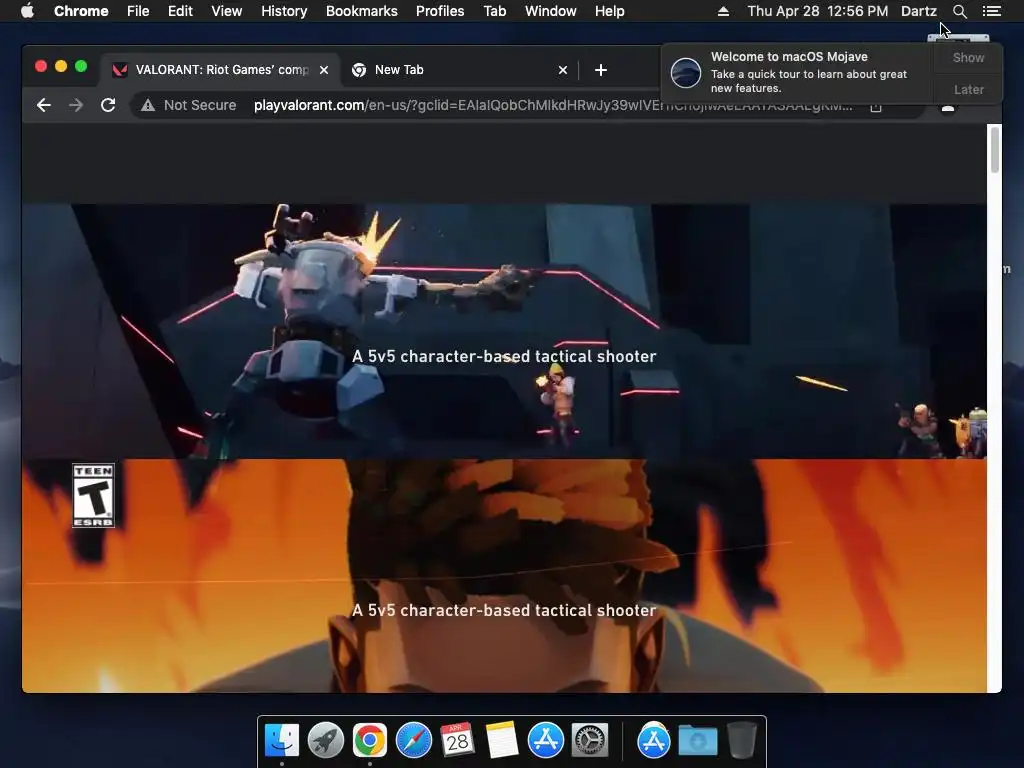Open Calendar from the Dock
The image size is (1024, 768).
coord(458,740)
